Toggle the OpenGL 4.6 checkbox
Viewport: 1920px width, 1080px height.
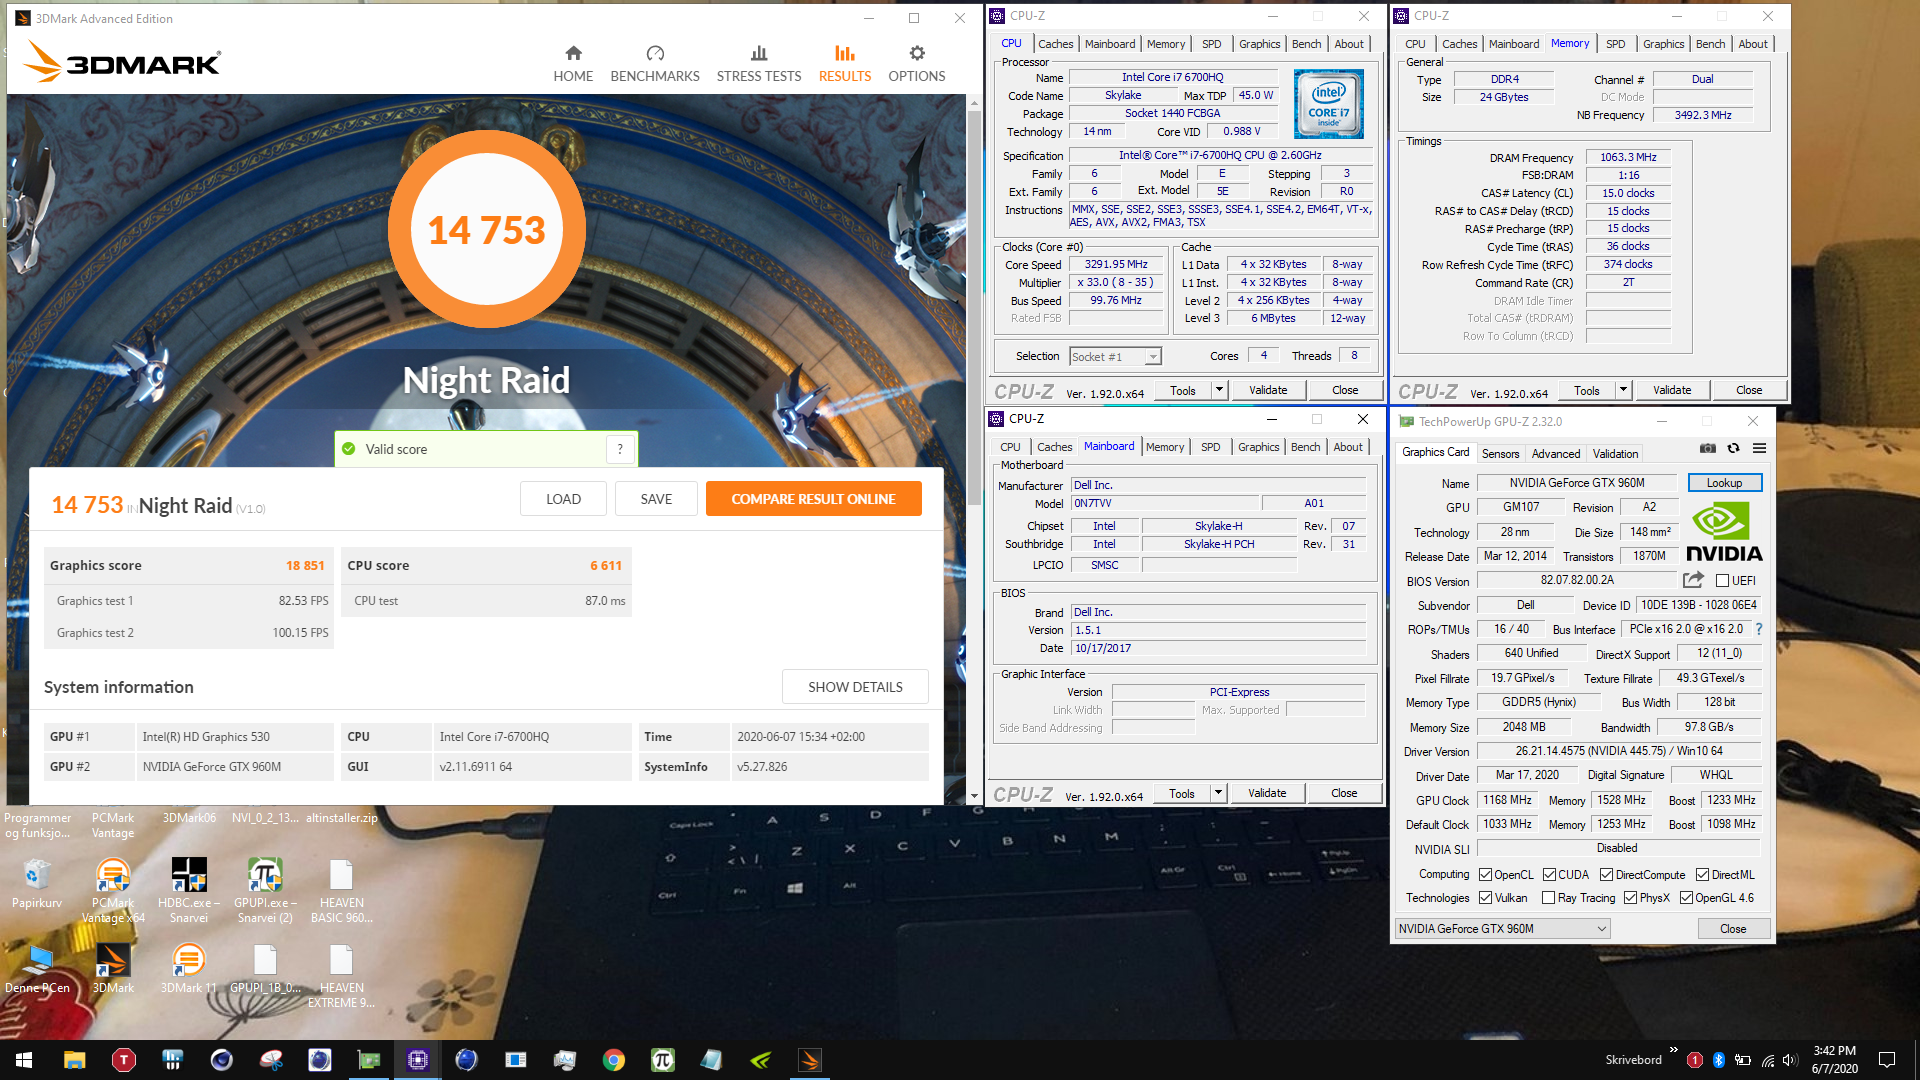click(x=1686, y=898)
